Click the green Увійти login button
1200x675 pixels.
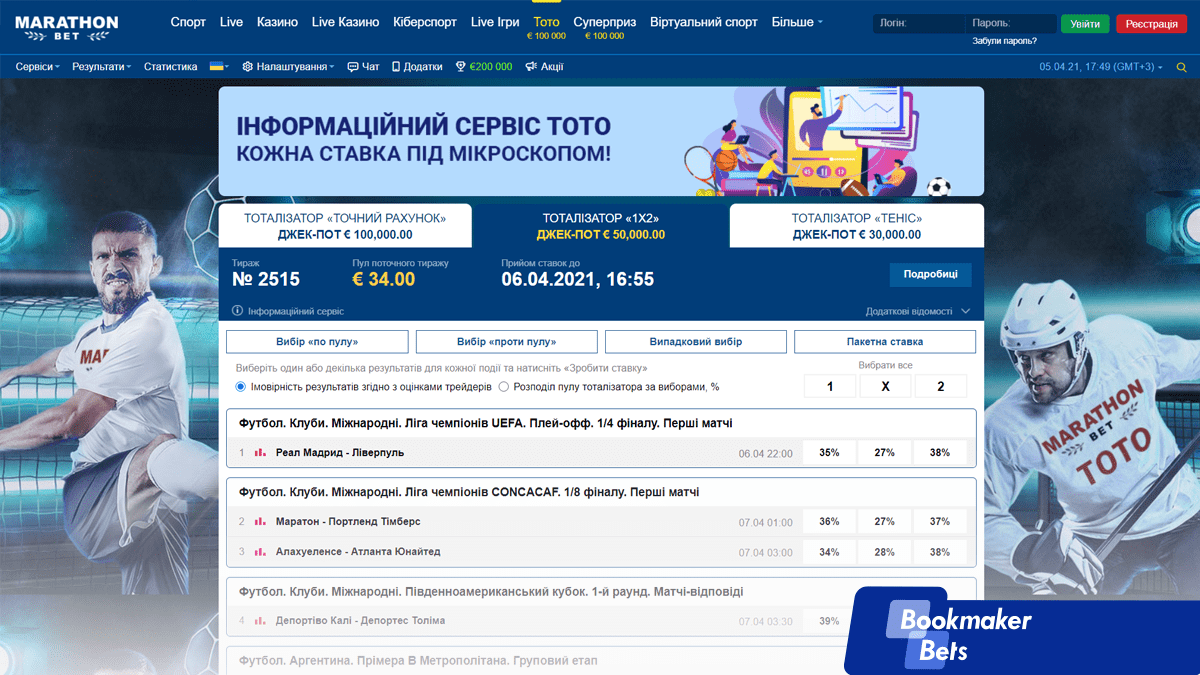click(1085, 24)
